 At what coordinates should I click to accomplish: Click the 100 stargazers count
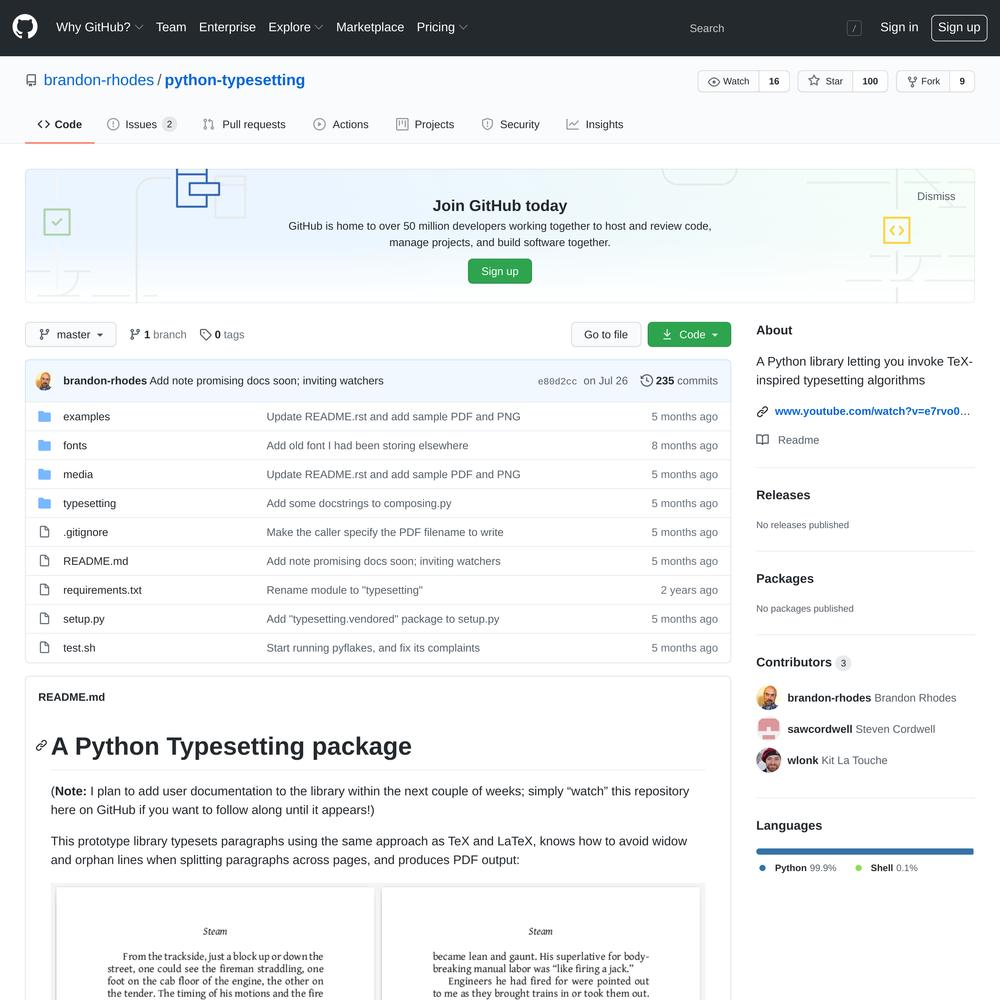(870, 81)
